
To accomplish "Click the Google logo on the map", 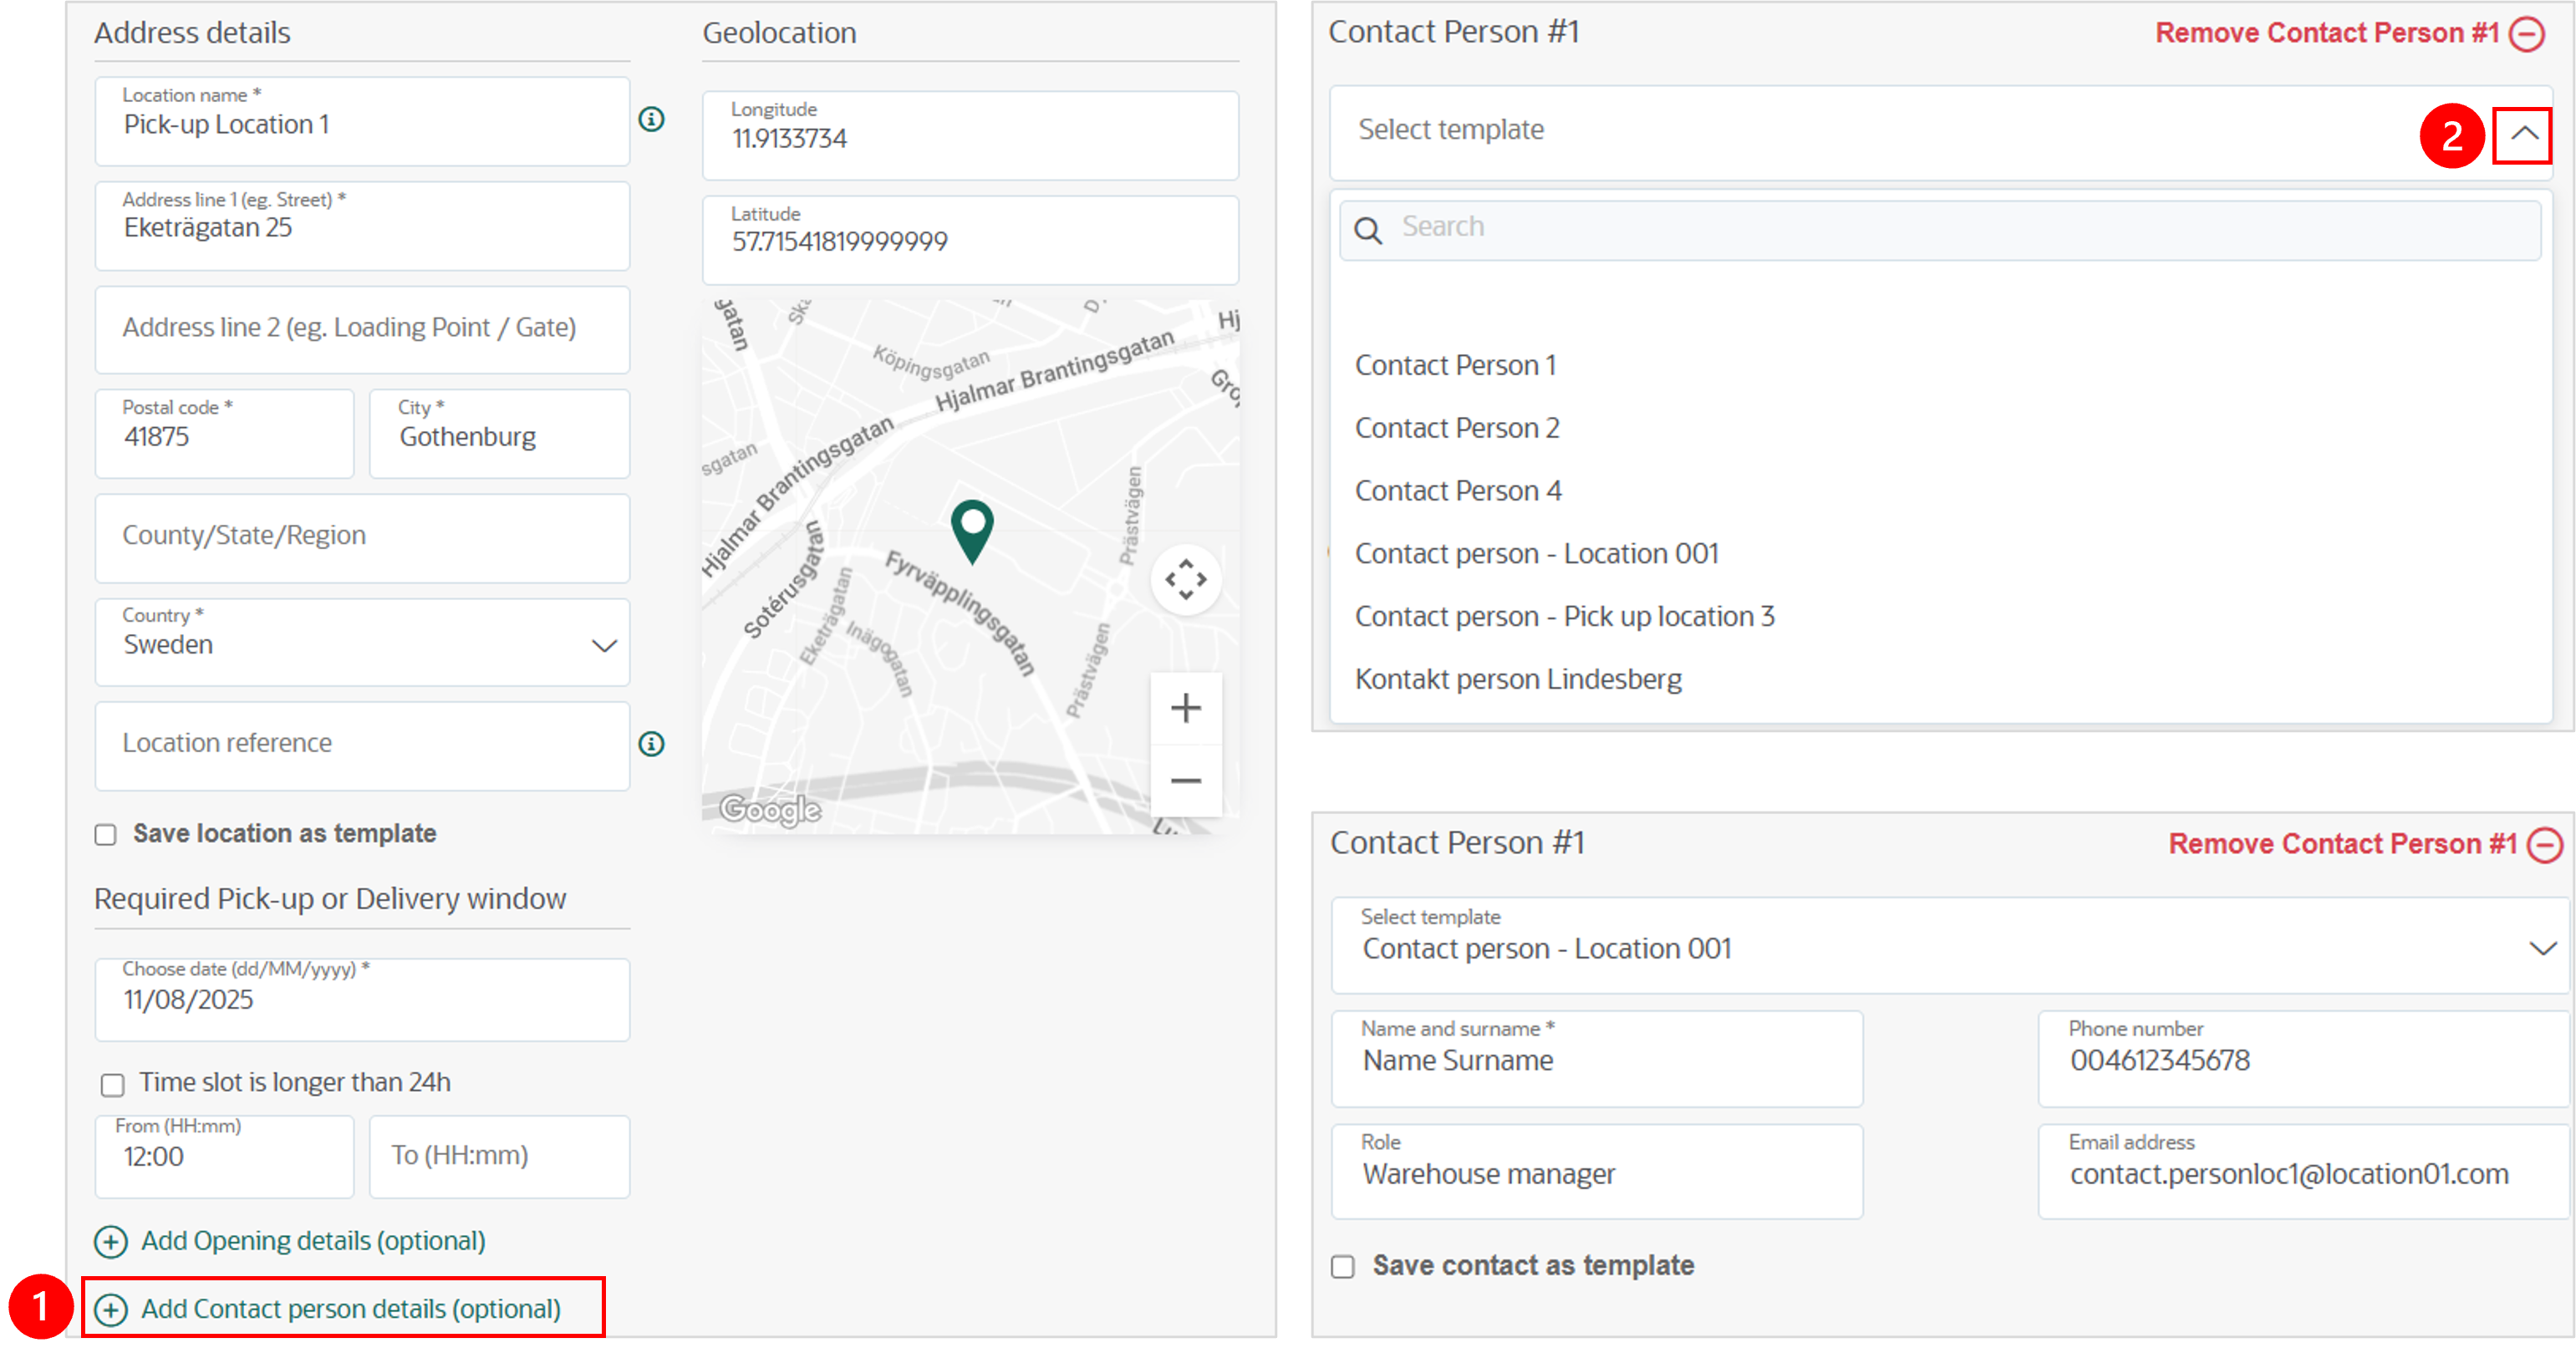I will coord(770,810).
